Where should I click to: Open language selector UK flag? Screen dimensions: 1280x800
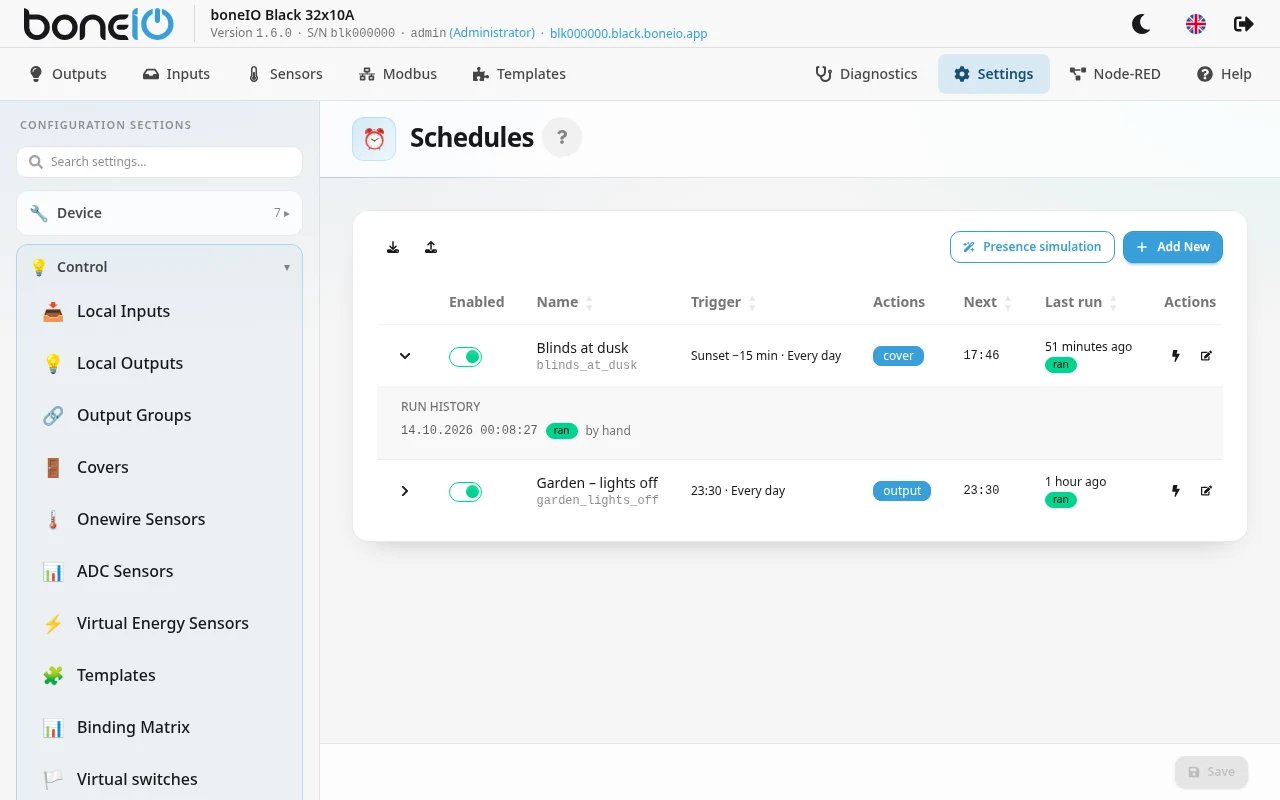tap(1195, 24)
